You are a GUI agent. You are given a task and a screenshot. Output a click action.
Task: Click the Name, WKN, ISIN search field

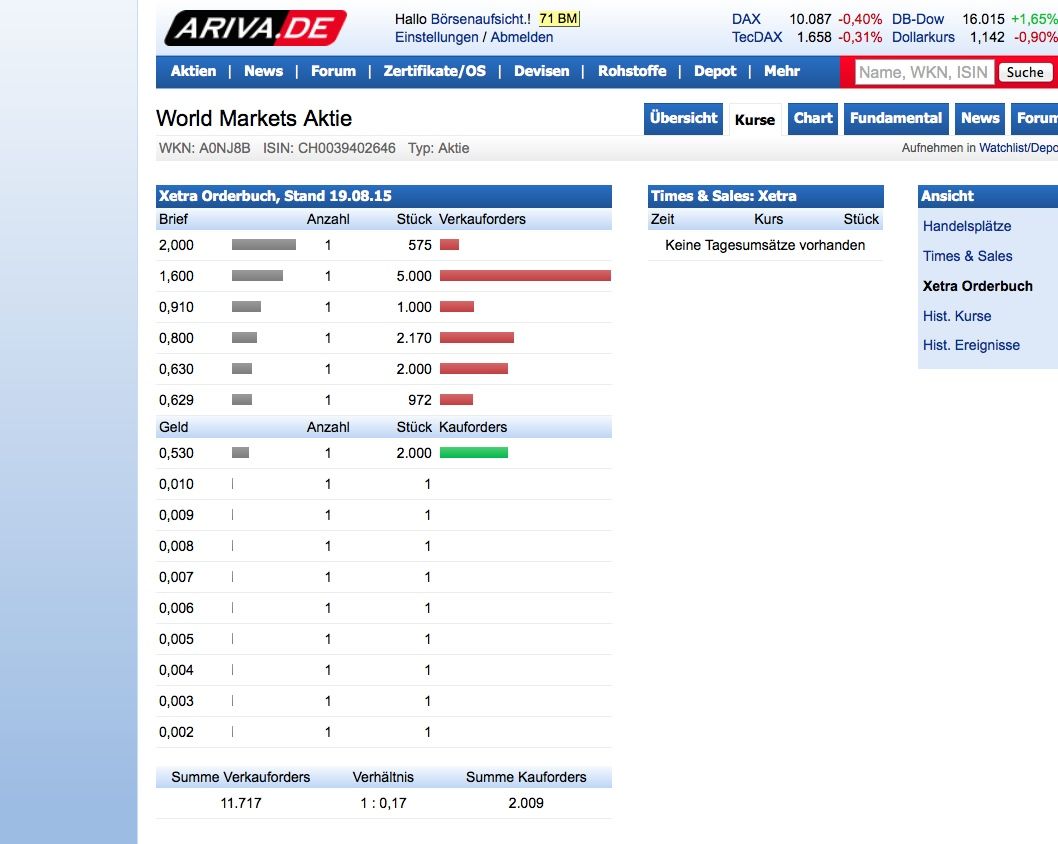[923, 72]
